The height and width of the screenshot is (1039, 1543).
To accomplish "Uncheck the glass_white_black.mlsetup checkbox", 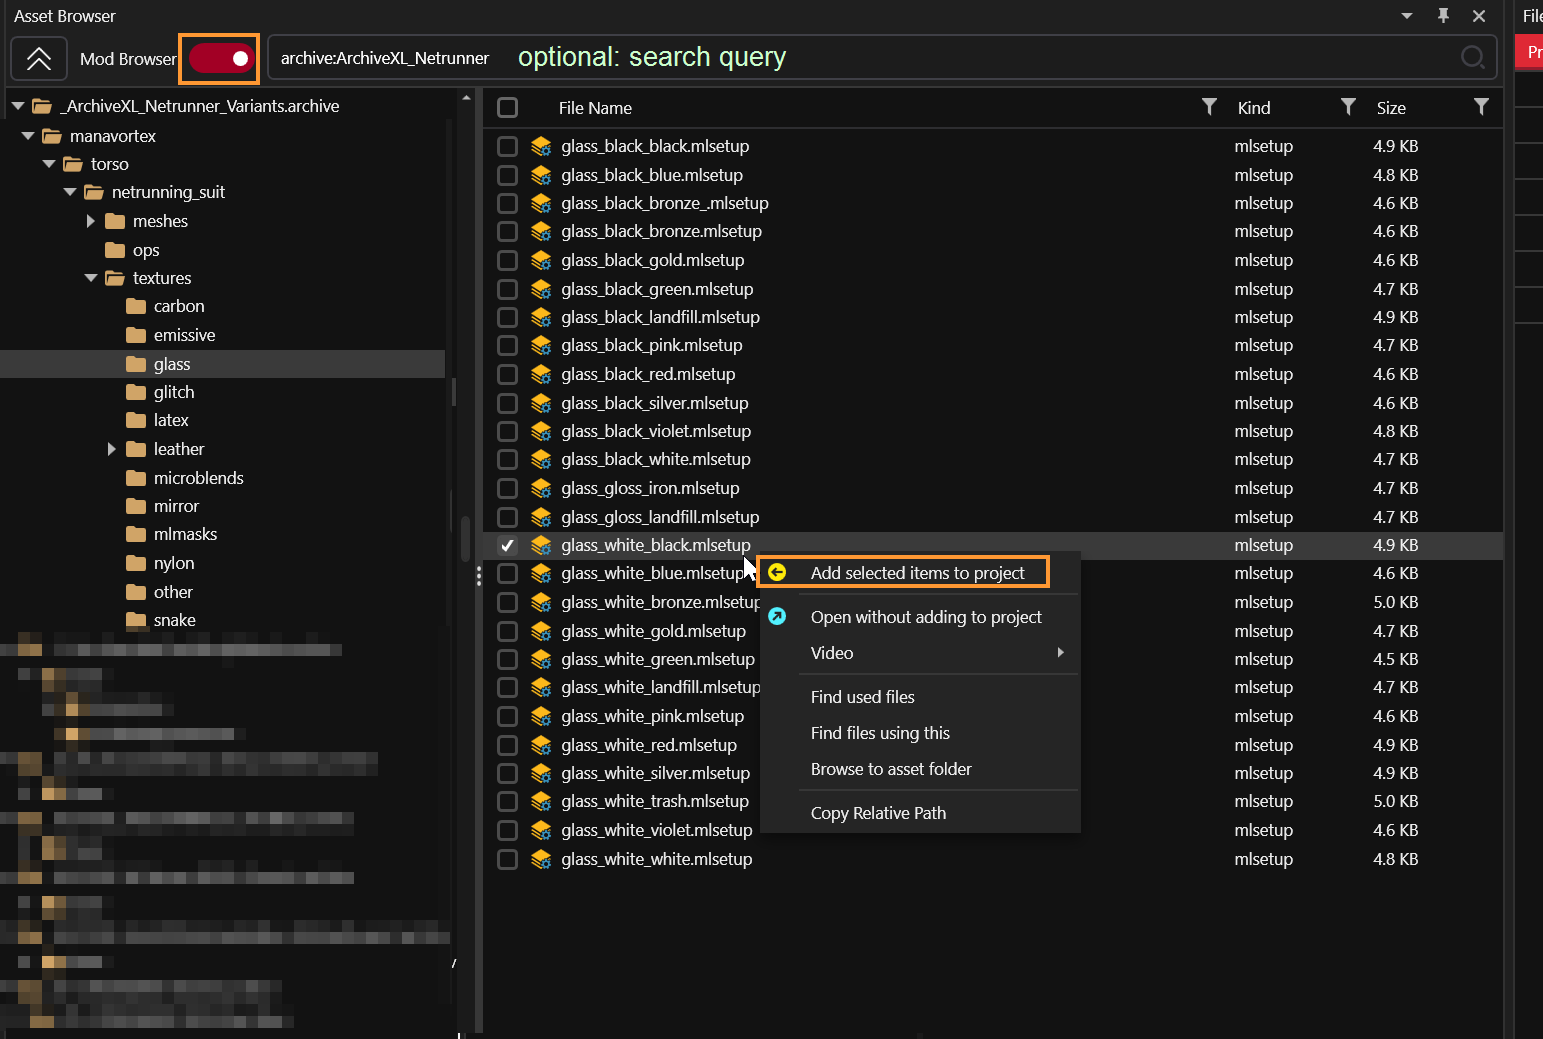I will (508, 545).
